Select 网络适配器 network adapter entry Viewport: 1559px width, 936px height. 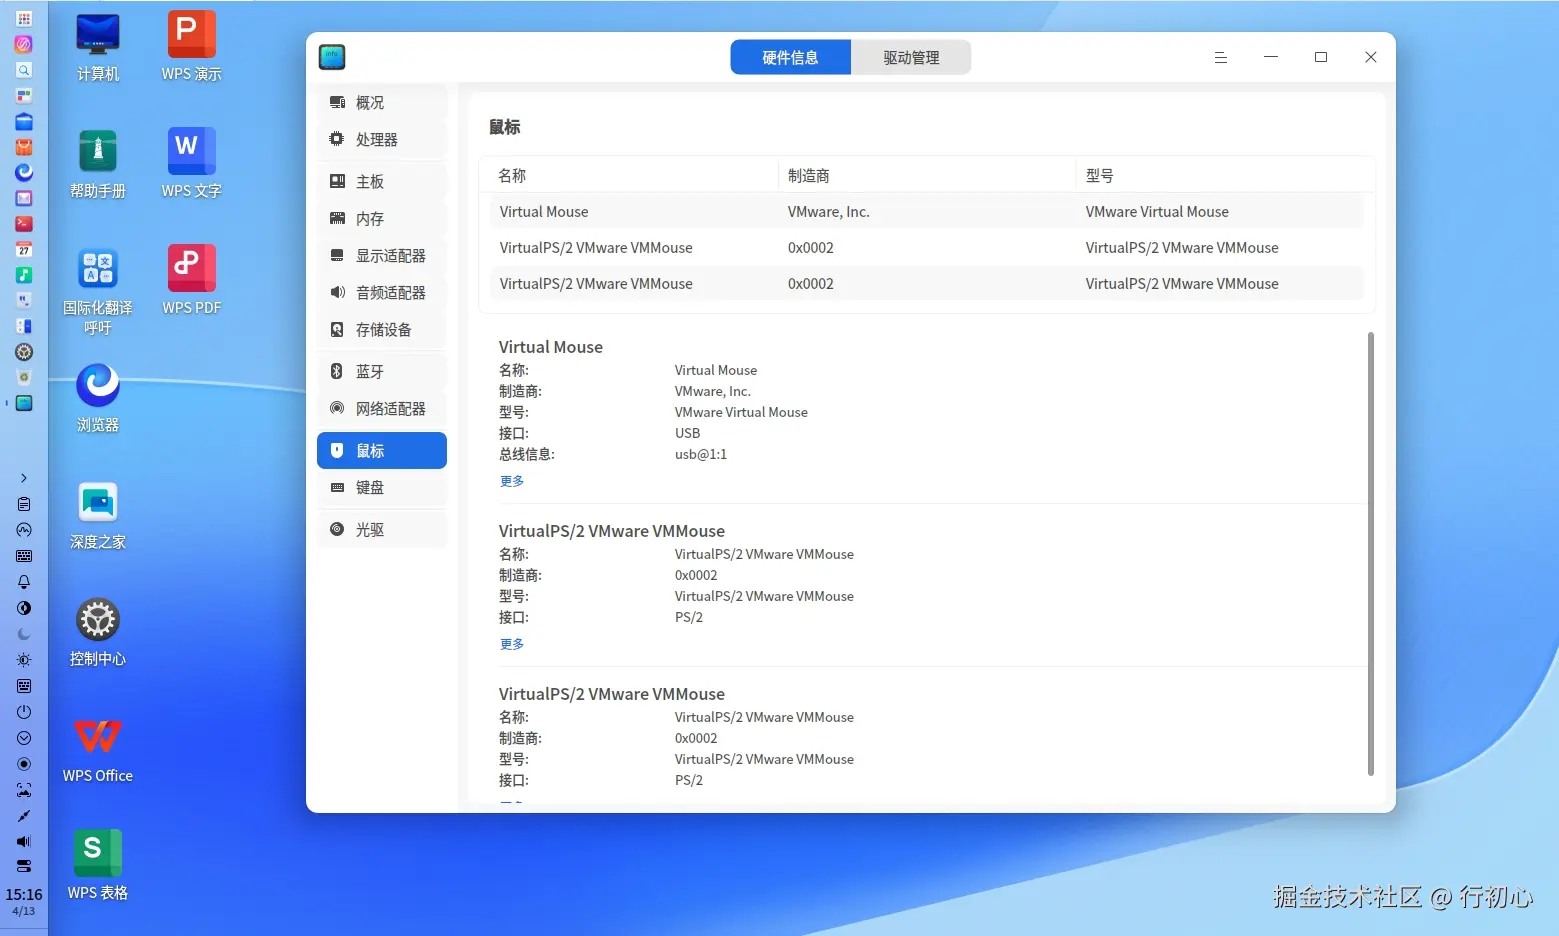click(x=382, y=408)
